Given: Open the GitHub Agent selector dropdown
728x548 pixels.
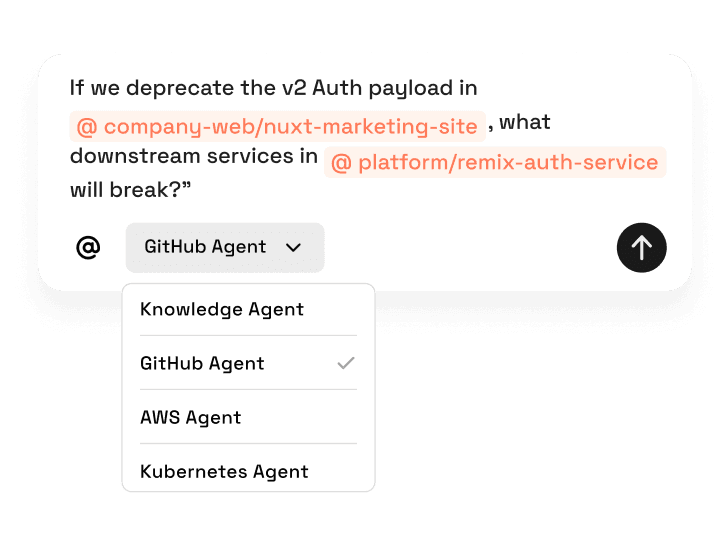Looking at the screenshot, I should tap(224, 247).
